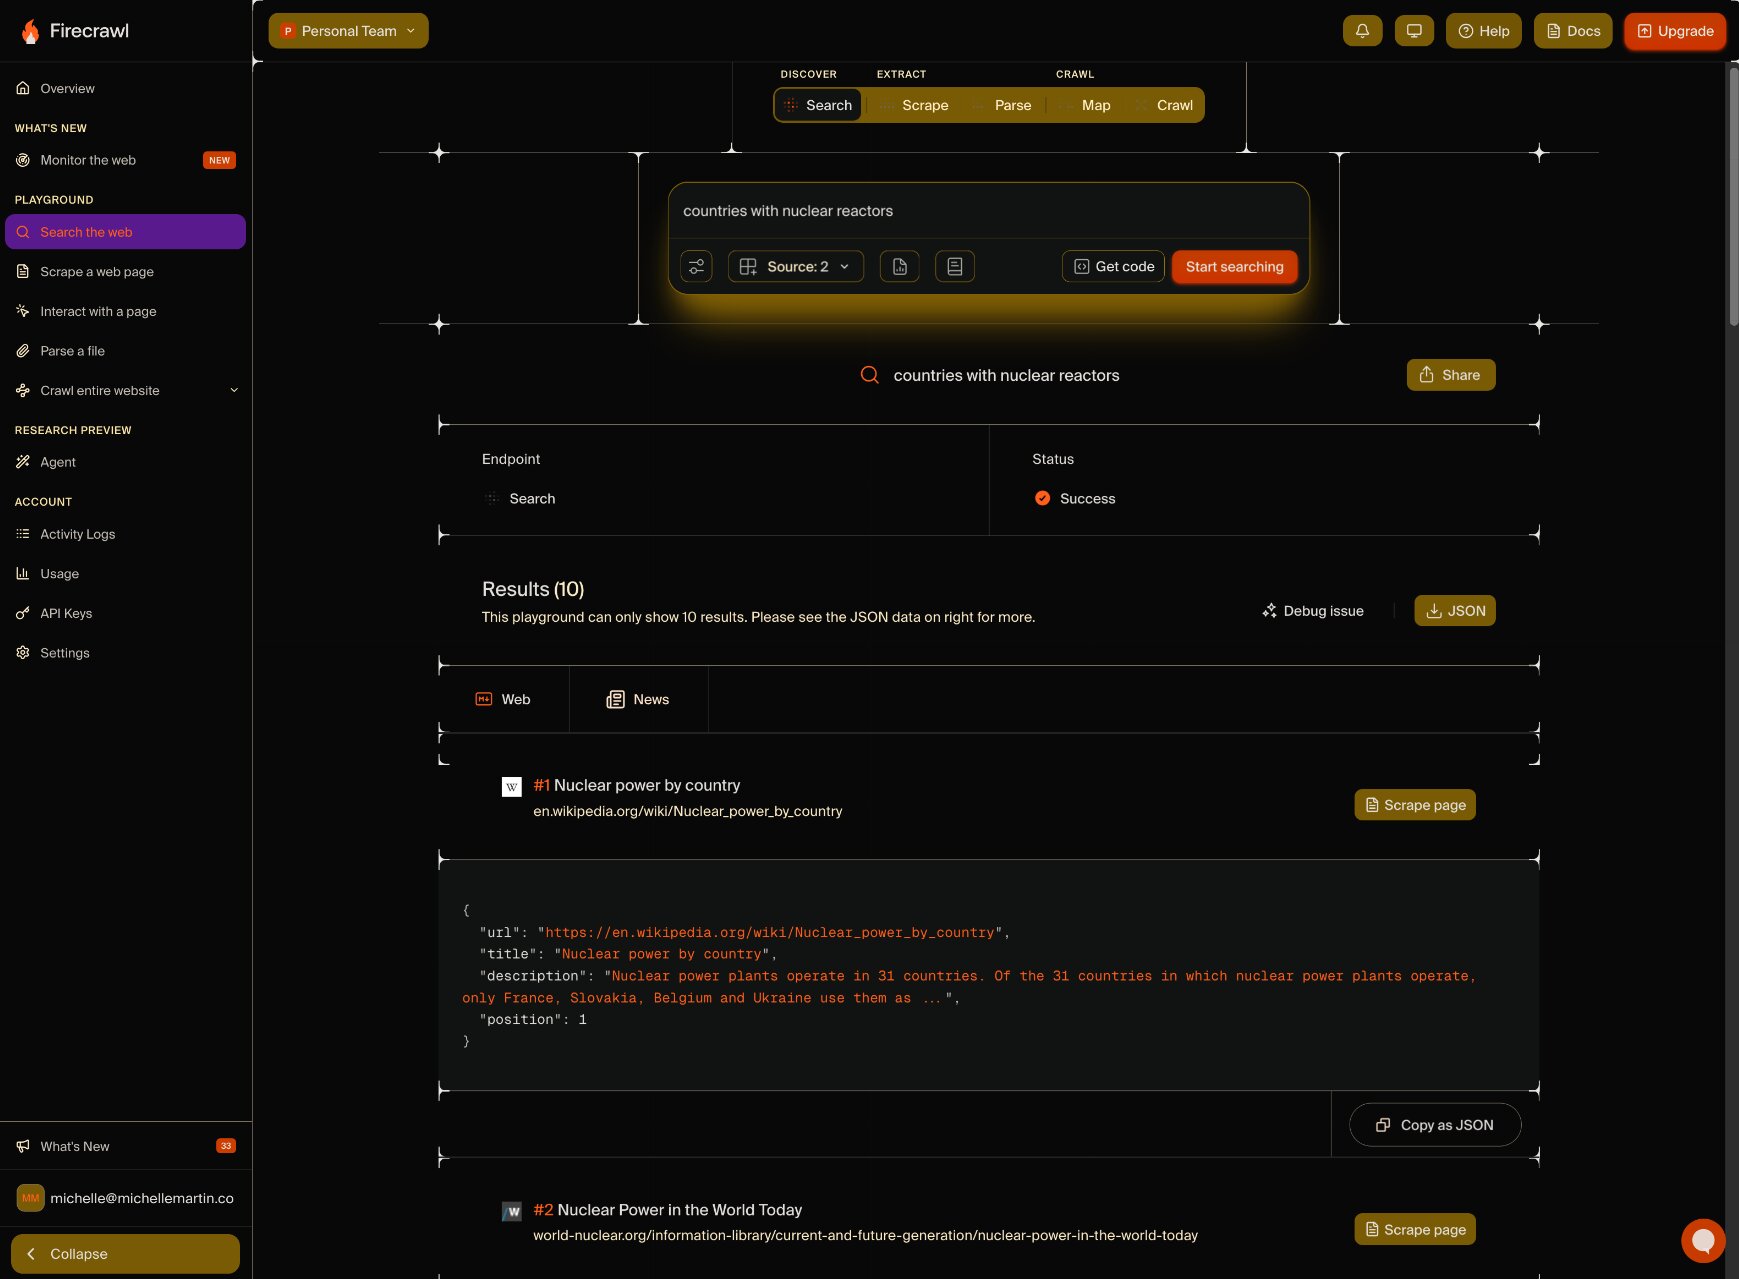This screenshot has height=1279, width=1739.
Task: Open the chat support bubble
Action: click(1703, 1241)
